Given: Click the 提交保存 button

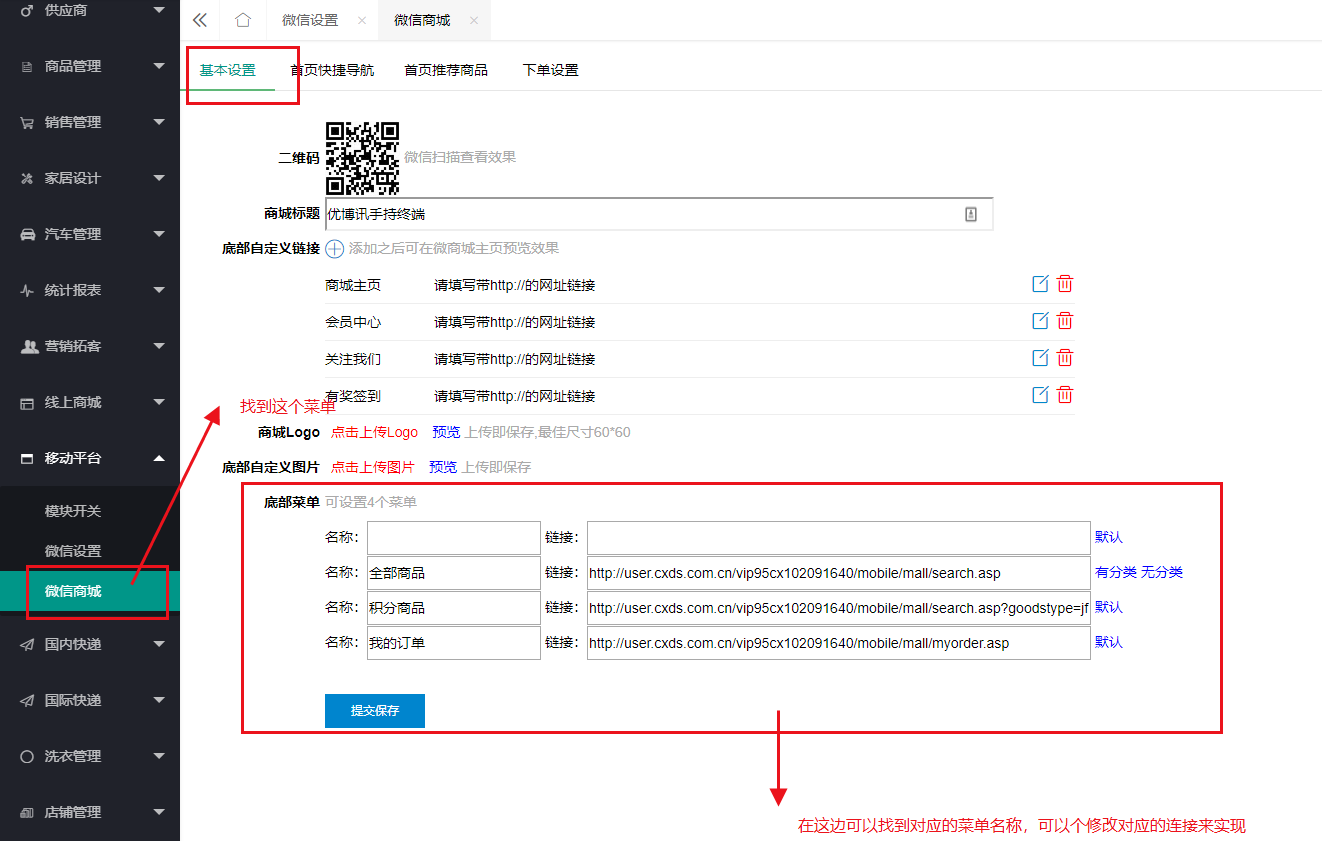Looking at the screenshot, I should [375, 711].
